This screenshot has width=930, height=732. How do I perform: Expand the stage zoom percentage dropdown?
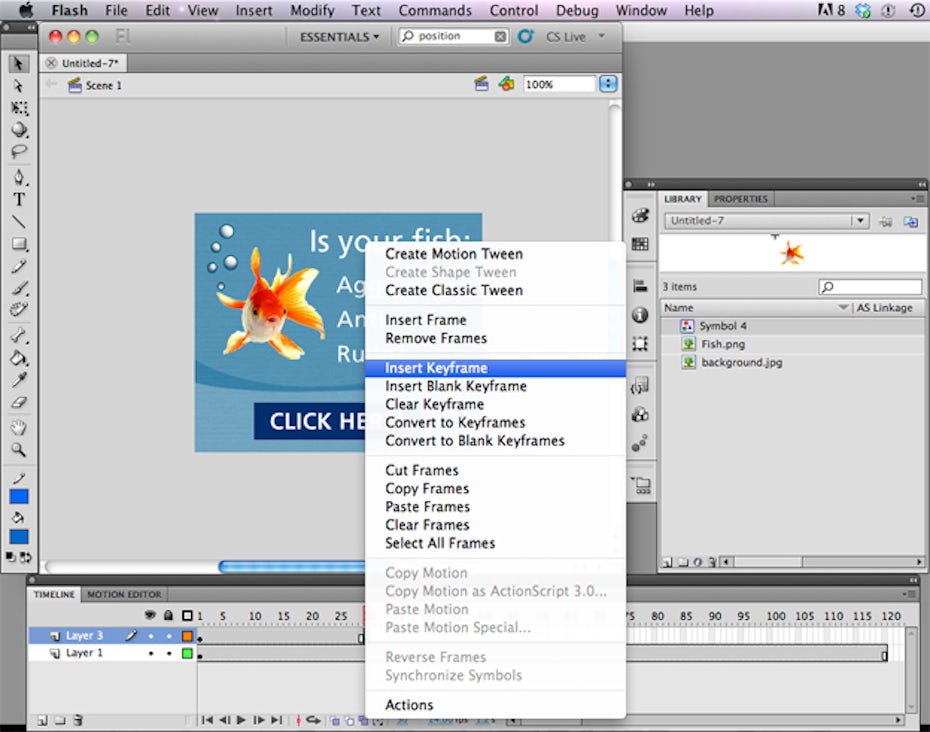click(x=608, y=85)
